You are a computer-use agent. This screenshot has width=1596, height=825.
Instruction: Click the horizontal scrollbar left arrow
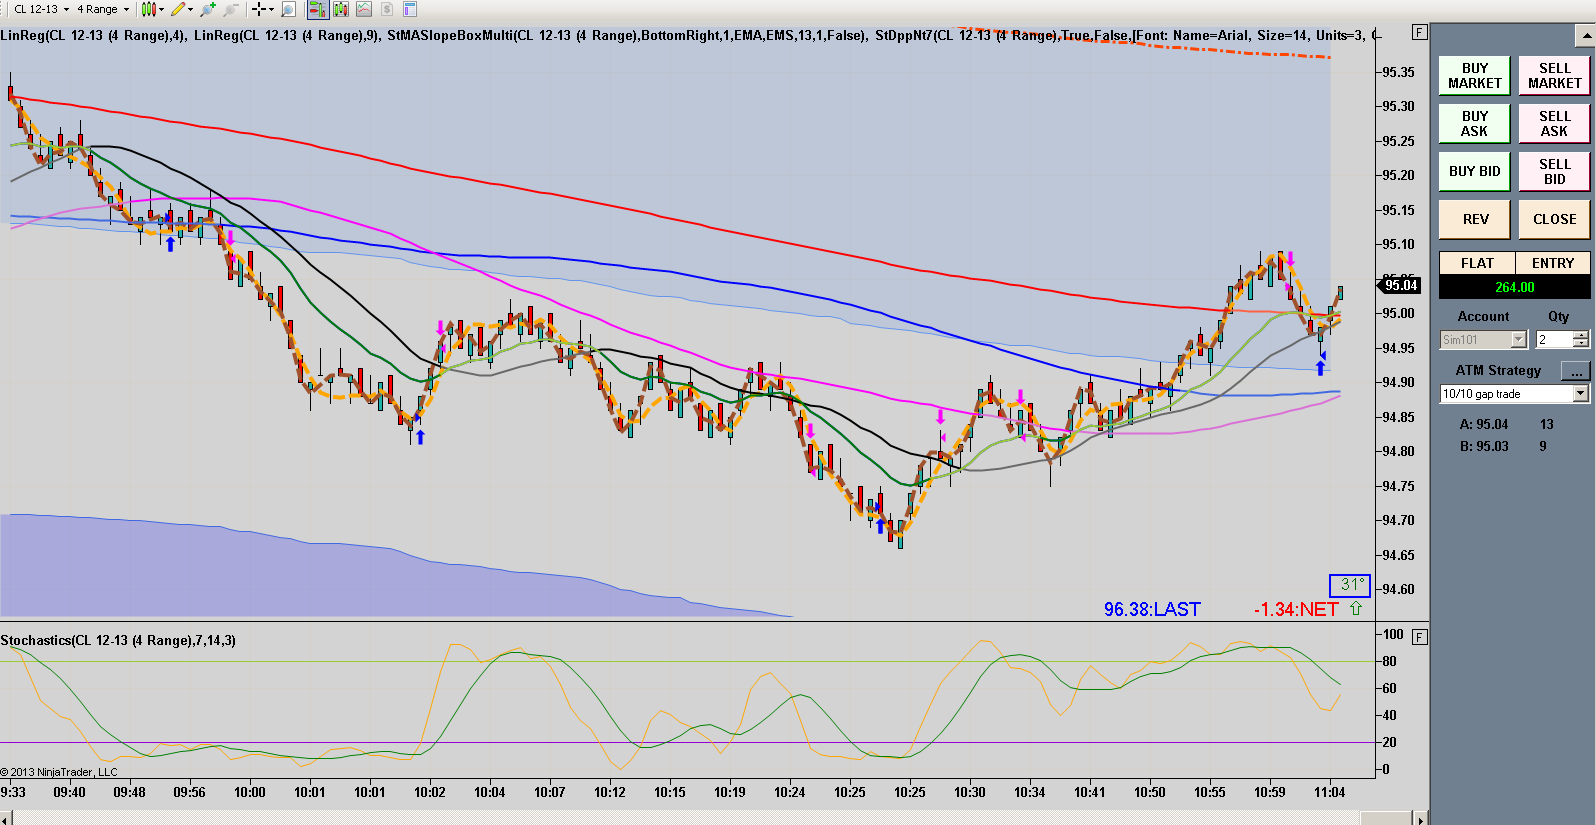(x=5, y=818)
